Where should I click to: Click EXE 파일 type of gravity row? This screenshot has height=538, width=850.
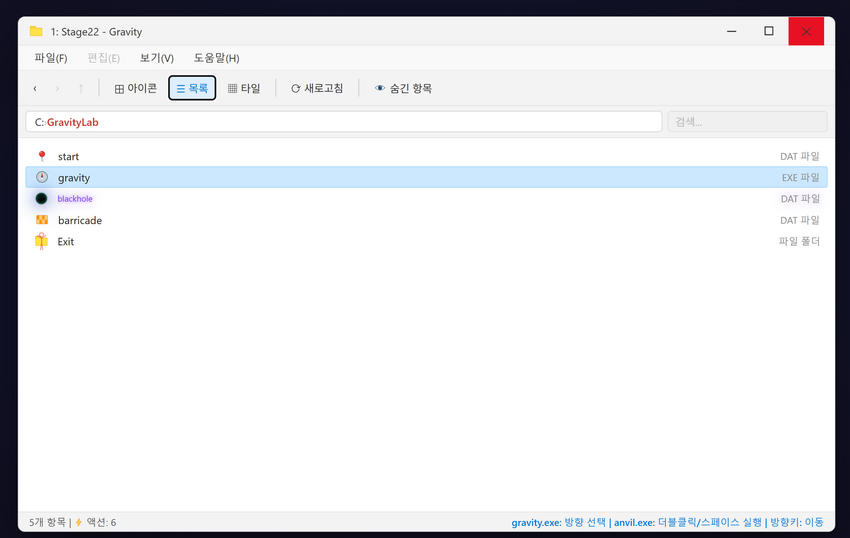[x=801, y=178]
